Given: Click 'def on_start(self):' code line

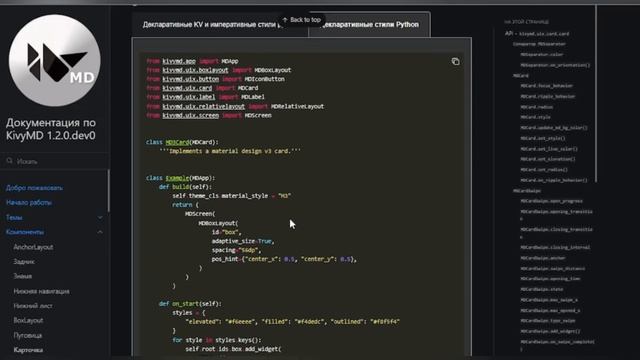Looking at the screenshot, I should click(x=190, y=304).
